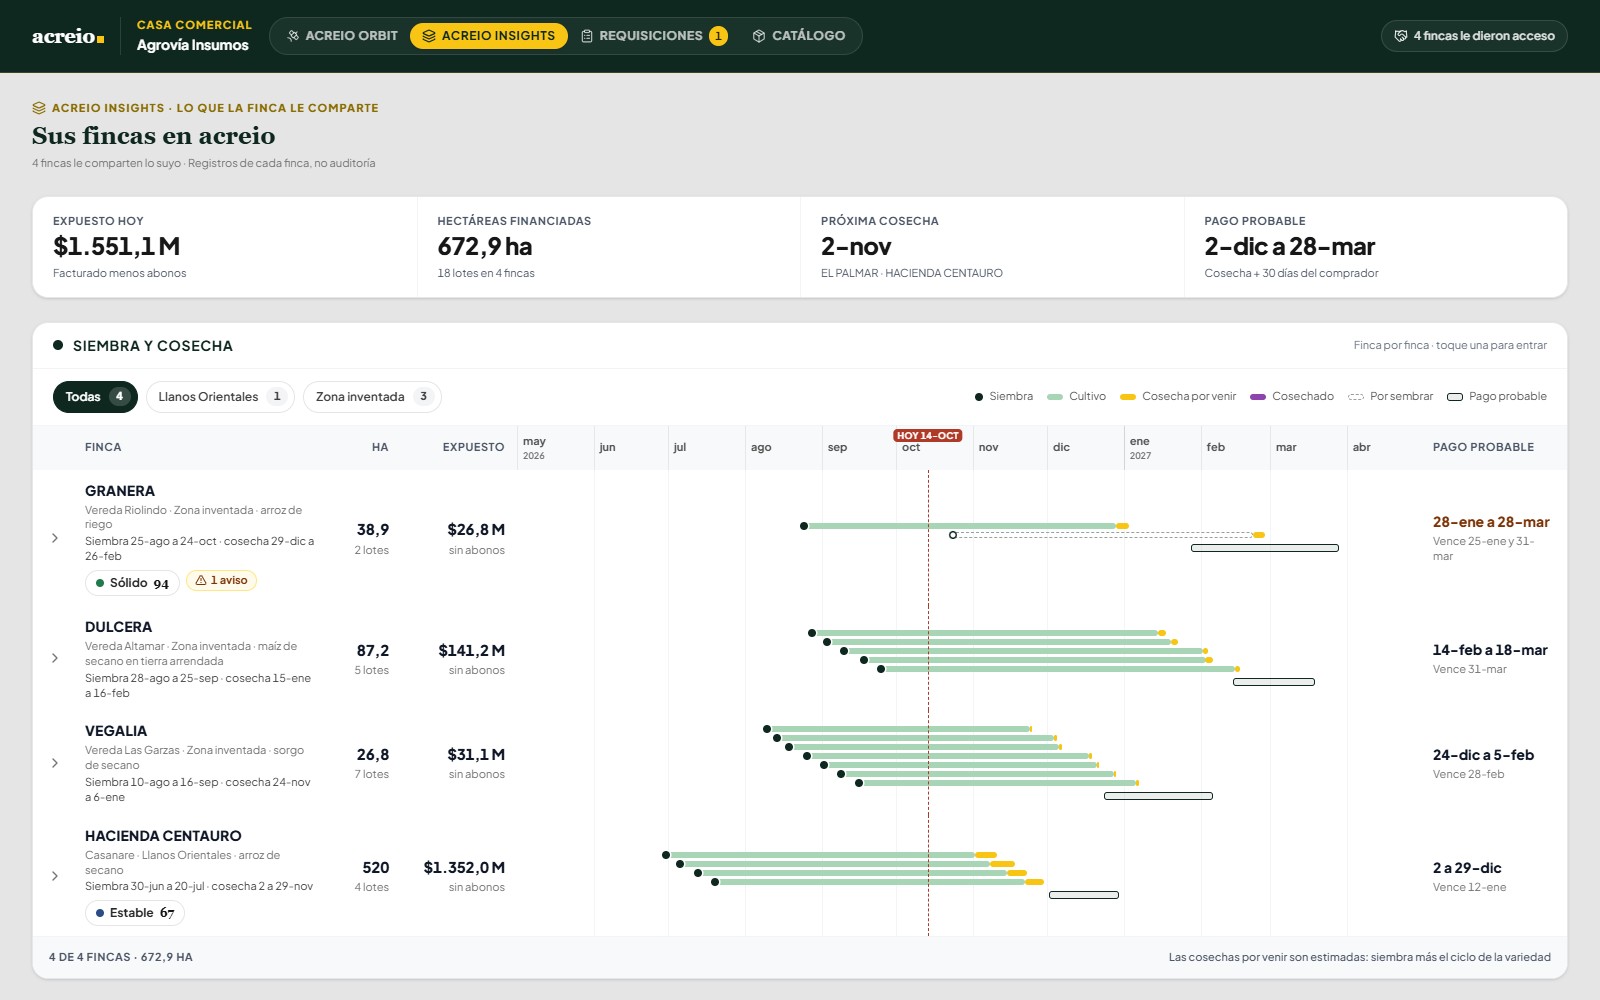1600x1000 pixels.
Task: Click the breadcrumb layers icon beside Acreio Insights
Action: tap(39, 108)
